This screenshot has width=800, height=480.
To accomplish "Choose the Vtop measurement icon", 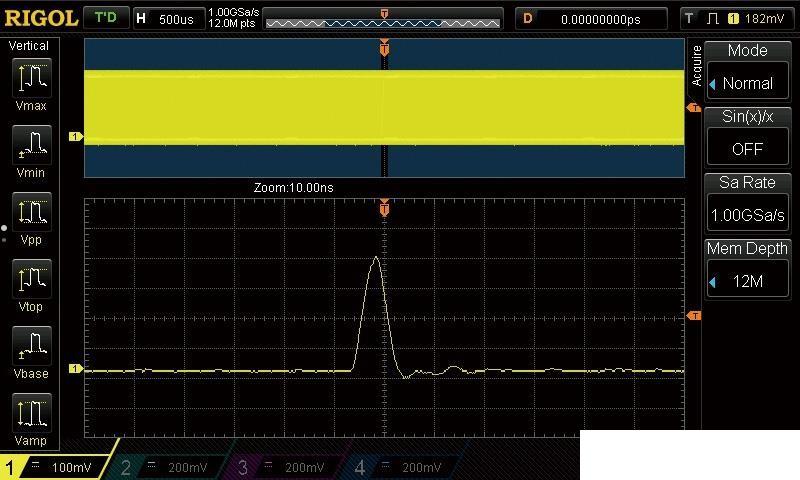I will [x=31, y=279].
